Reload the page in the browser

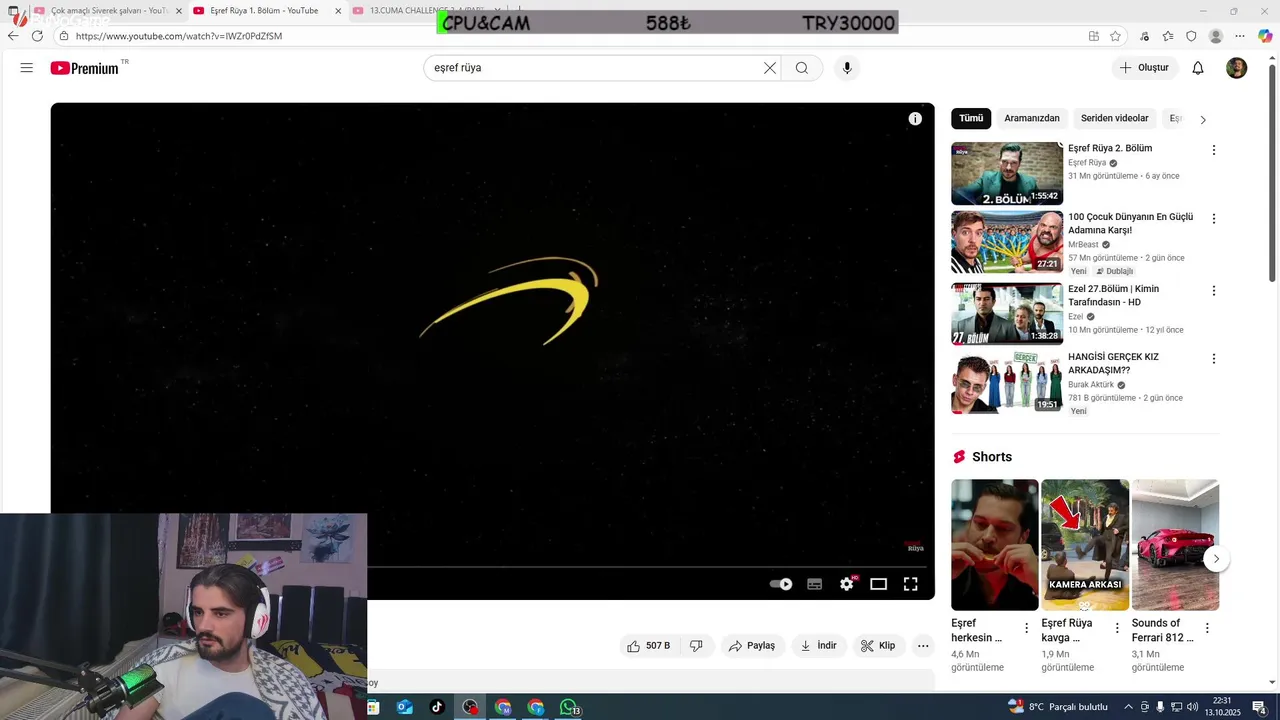[x=37, y=36]
